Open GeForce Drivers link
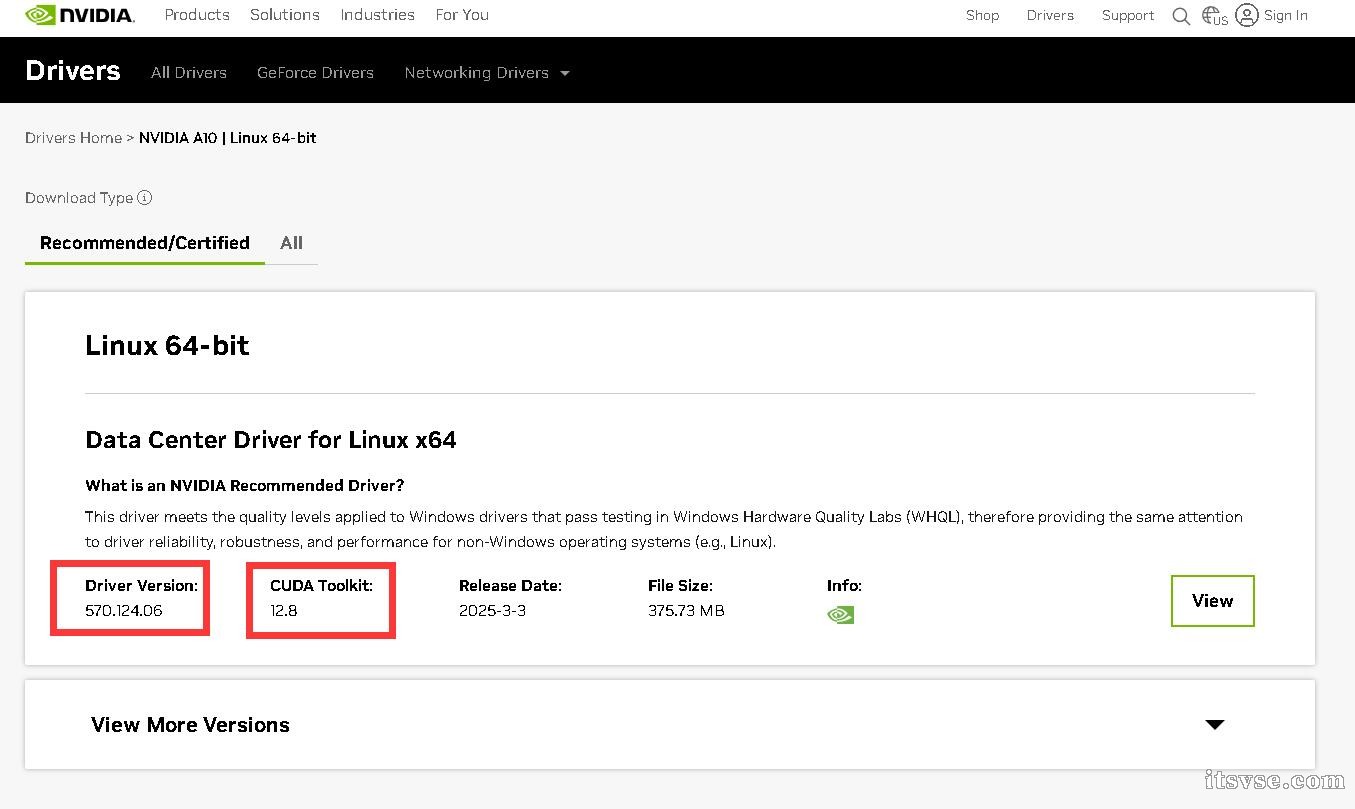This screenshot has height=809, width=1355. 315,73
